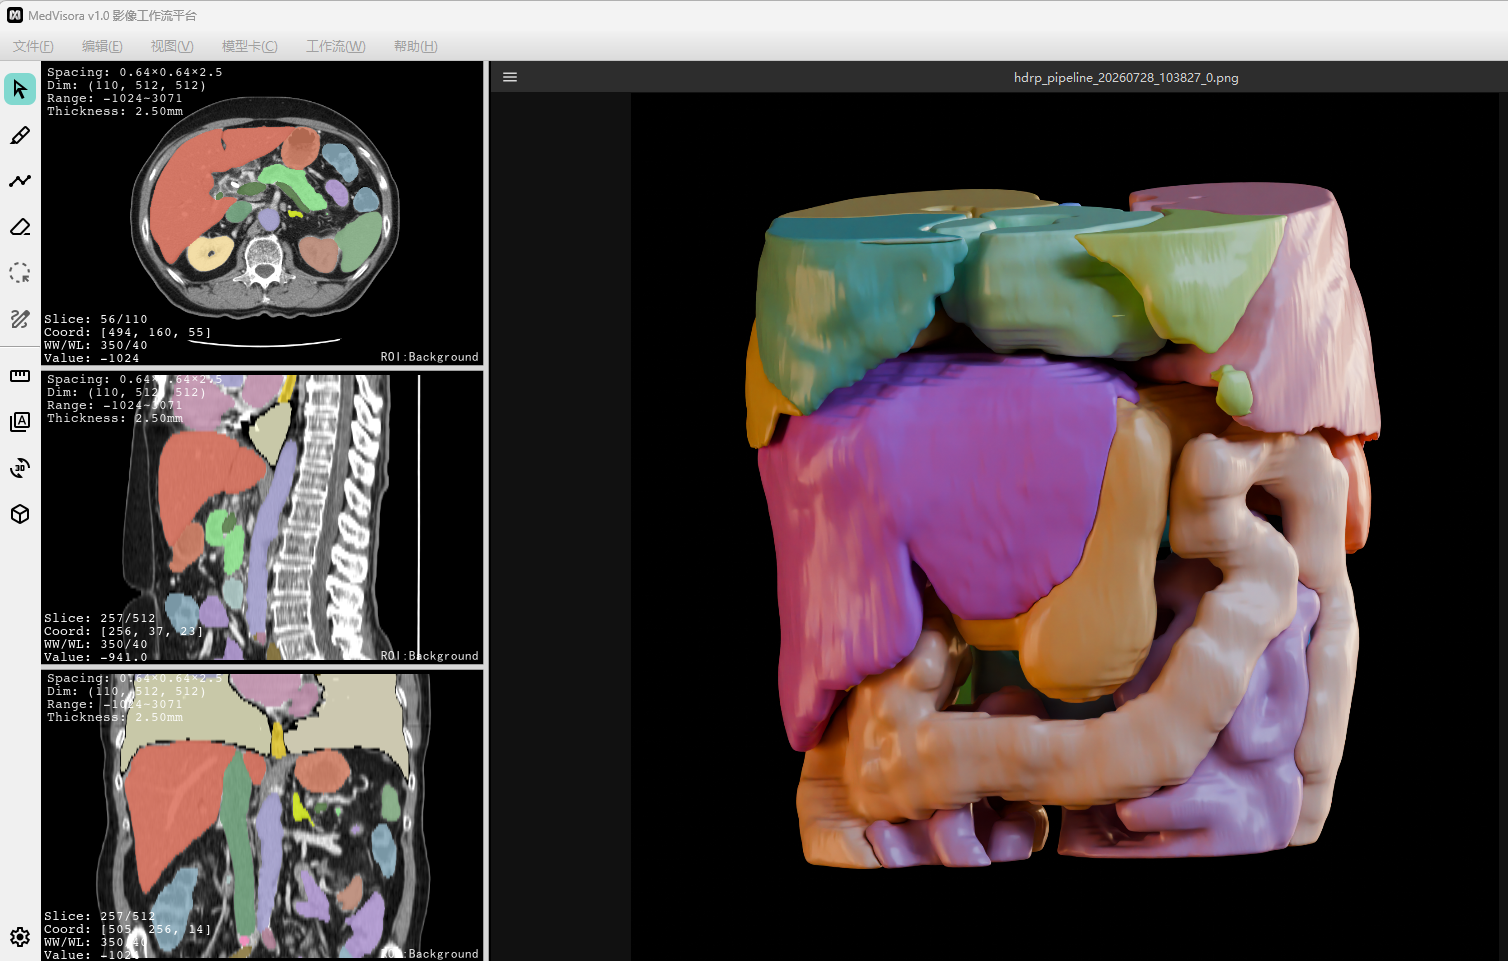Click the axial CT slice view
Screen dimensions: 1508x961
pos(262,213)
